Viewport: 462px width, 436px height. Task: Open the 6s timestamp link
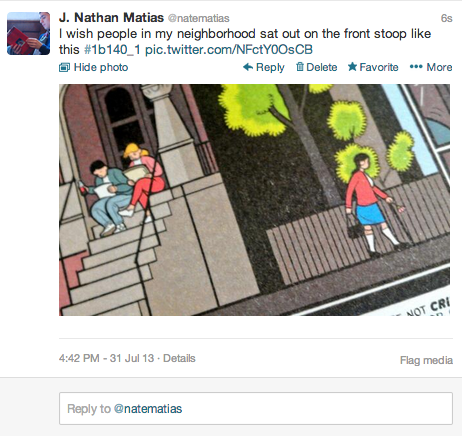coord(446,18)
